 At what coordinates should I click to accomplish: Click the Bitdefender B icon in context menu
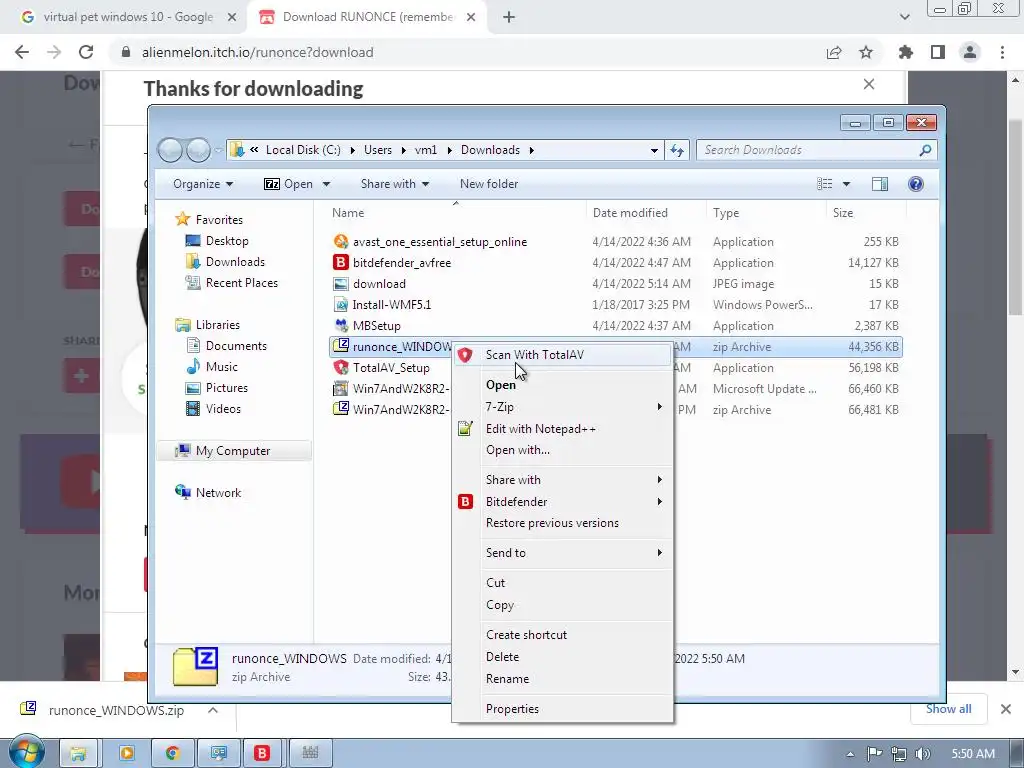[x=465, y=502]
